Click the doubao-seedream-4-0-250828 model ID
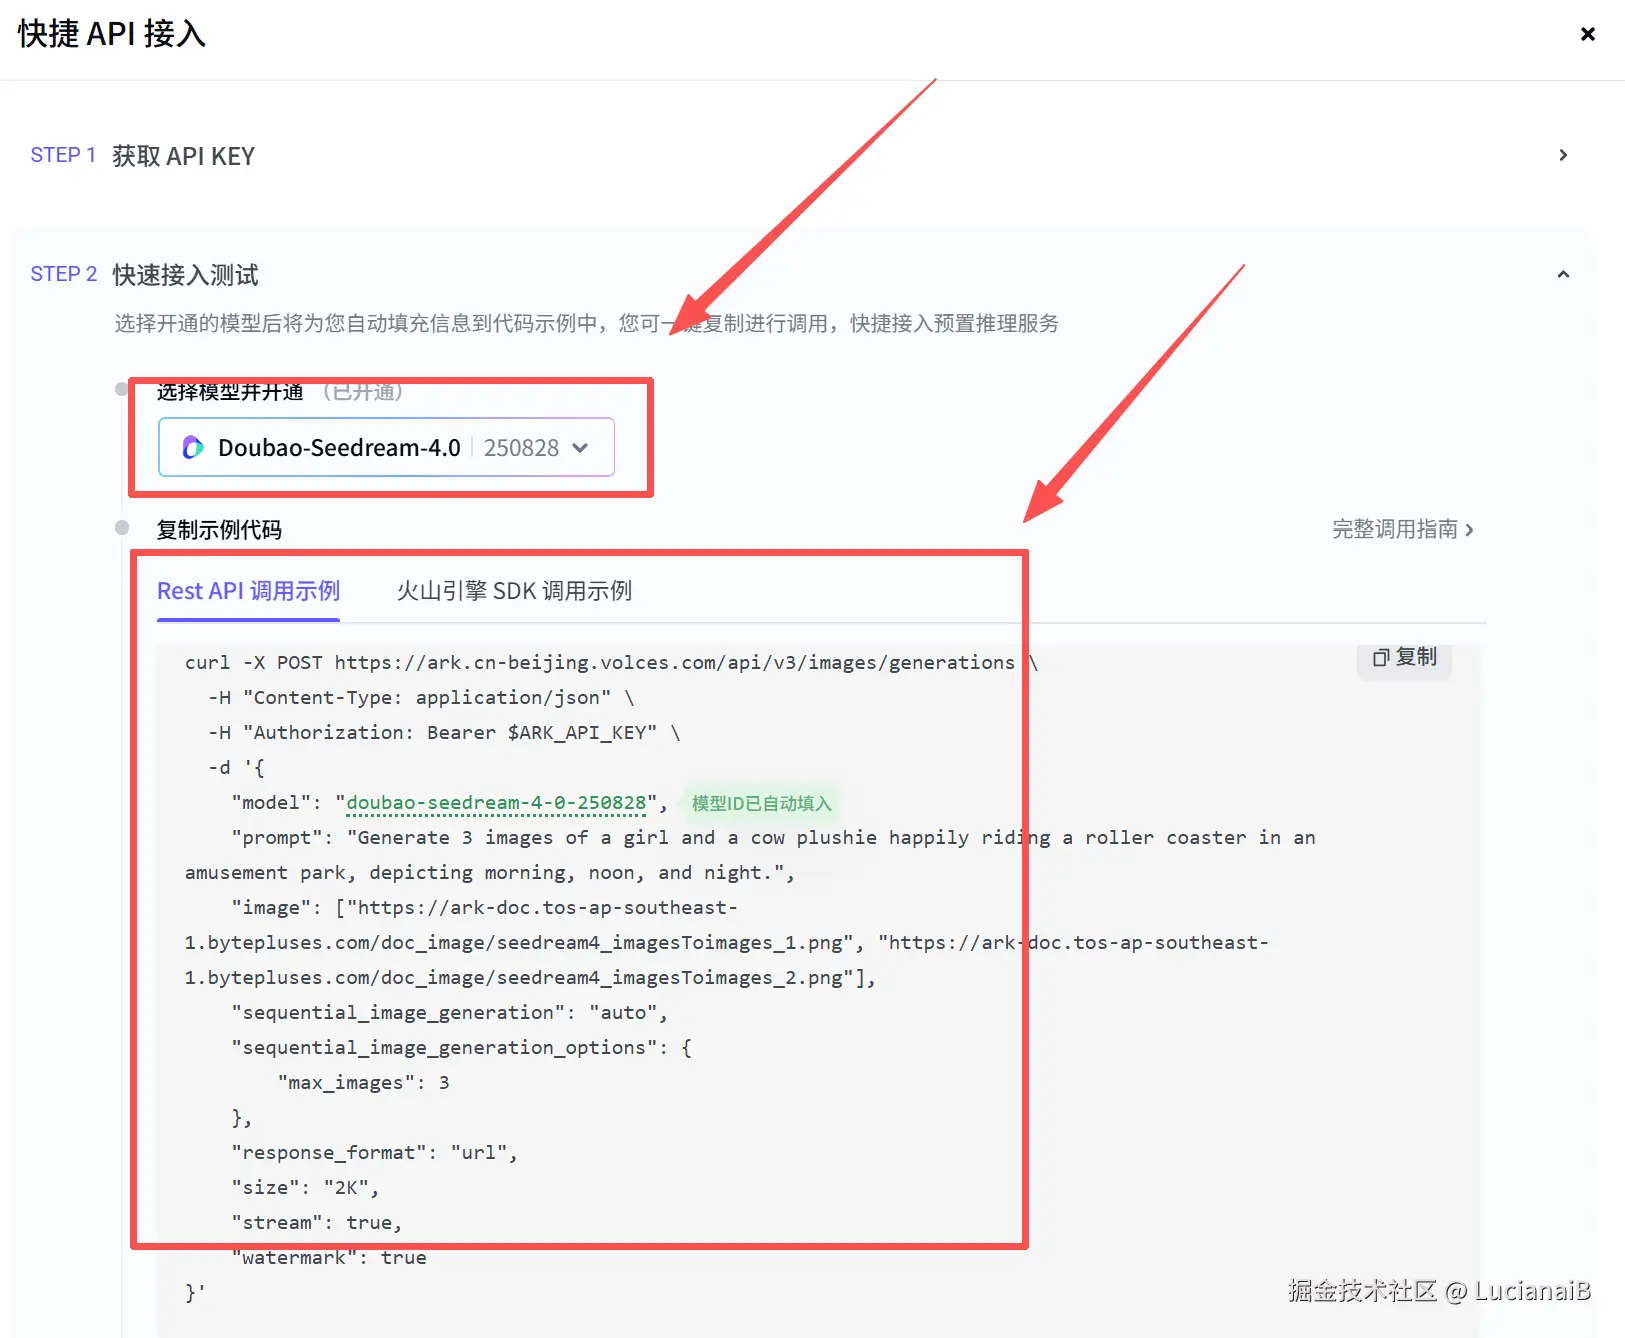The image size is (1625, 1338). [x=496, y=803]
